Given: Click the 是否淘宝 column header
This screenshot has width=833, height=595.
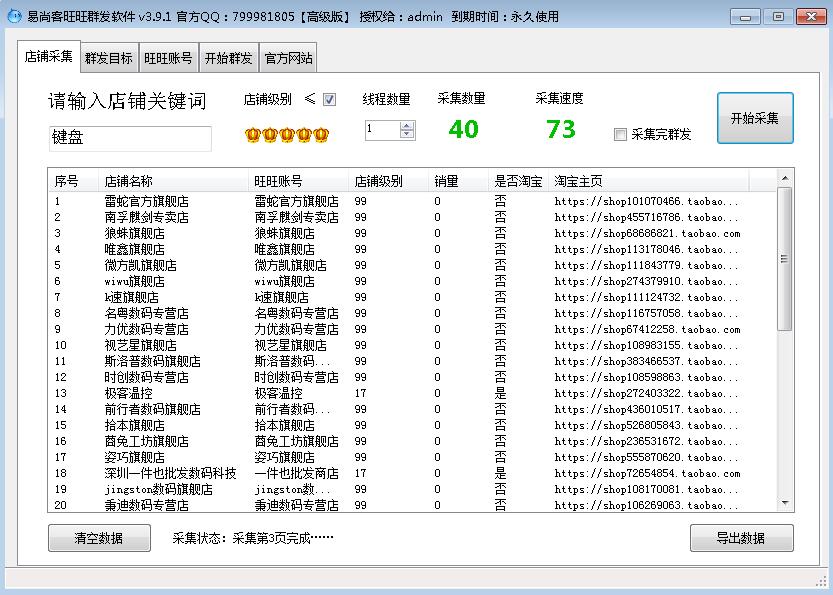Looking at the screenshot, I should point(519,181).
